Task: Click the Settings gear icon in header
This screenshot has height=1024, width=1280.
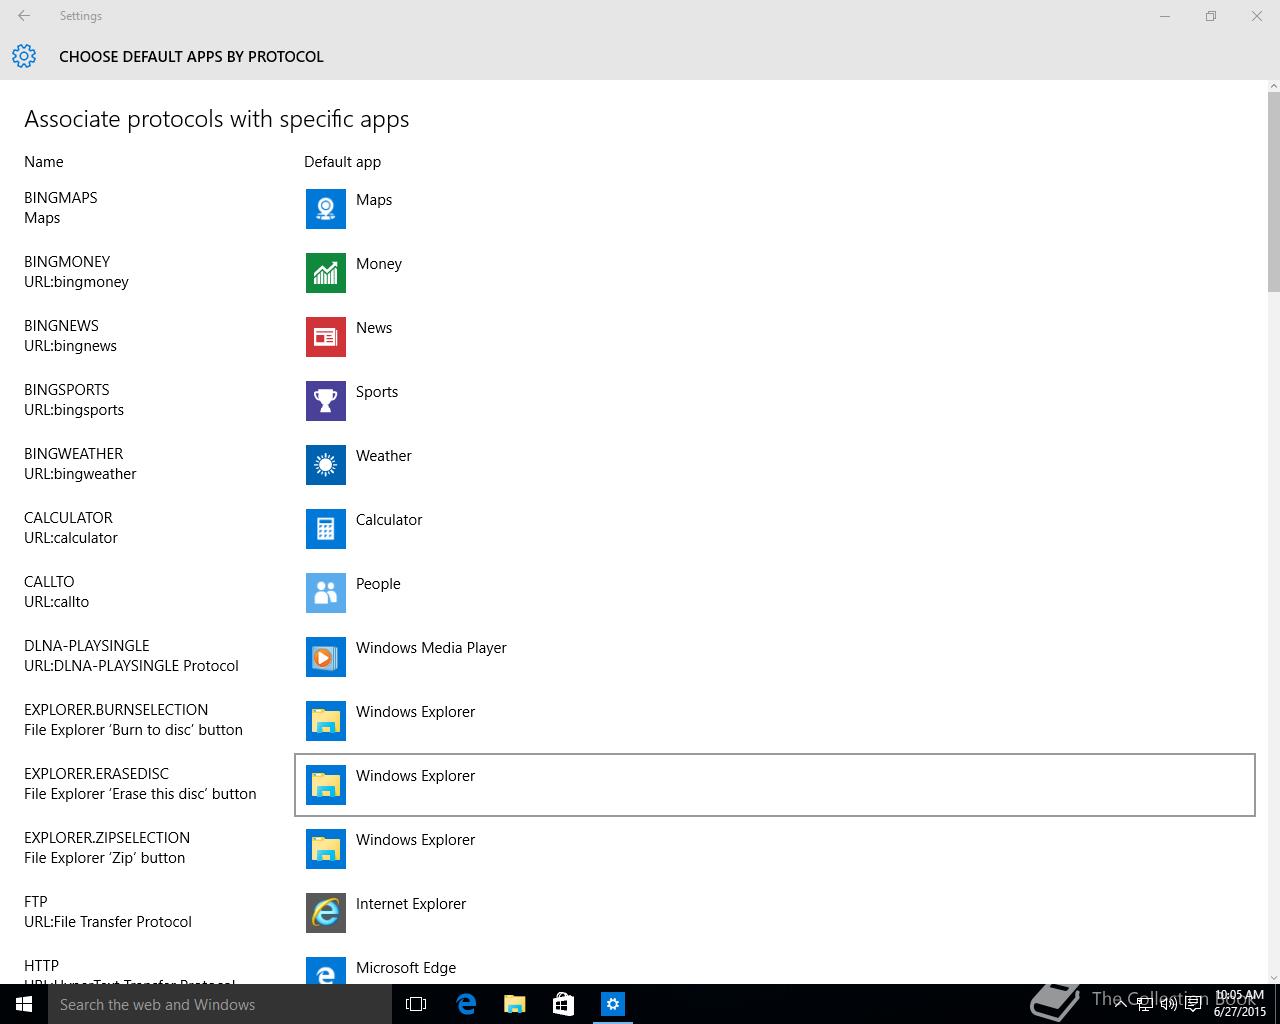Action: 24,56
